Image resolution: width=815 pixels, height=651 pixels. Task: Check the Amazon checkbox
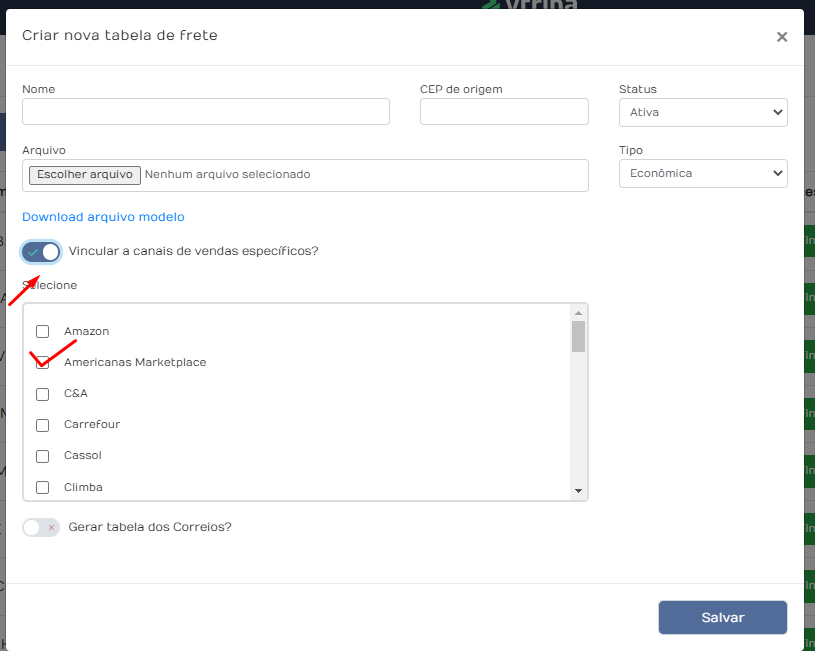pyautogui.click(x=43, y=331)
